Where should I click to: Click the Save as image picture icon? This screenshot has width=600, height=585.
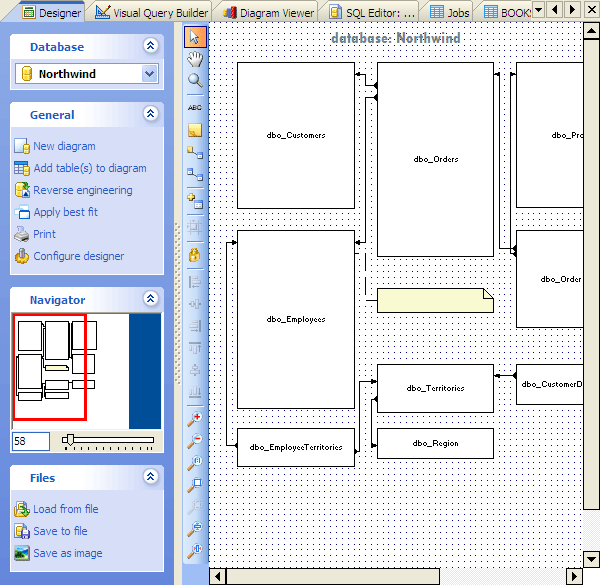point(22,553)
